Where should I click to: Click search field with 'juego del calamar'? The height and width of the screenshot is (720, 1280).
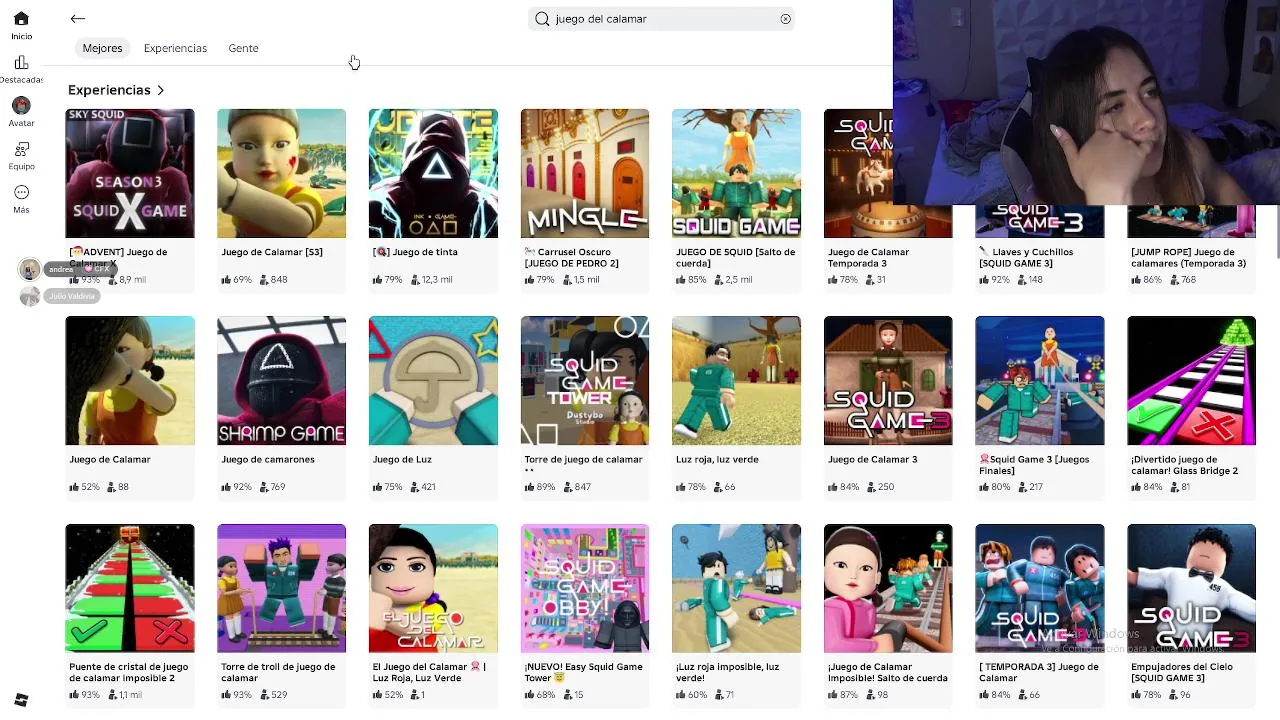pos(661,19)
